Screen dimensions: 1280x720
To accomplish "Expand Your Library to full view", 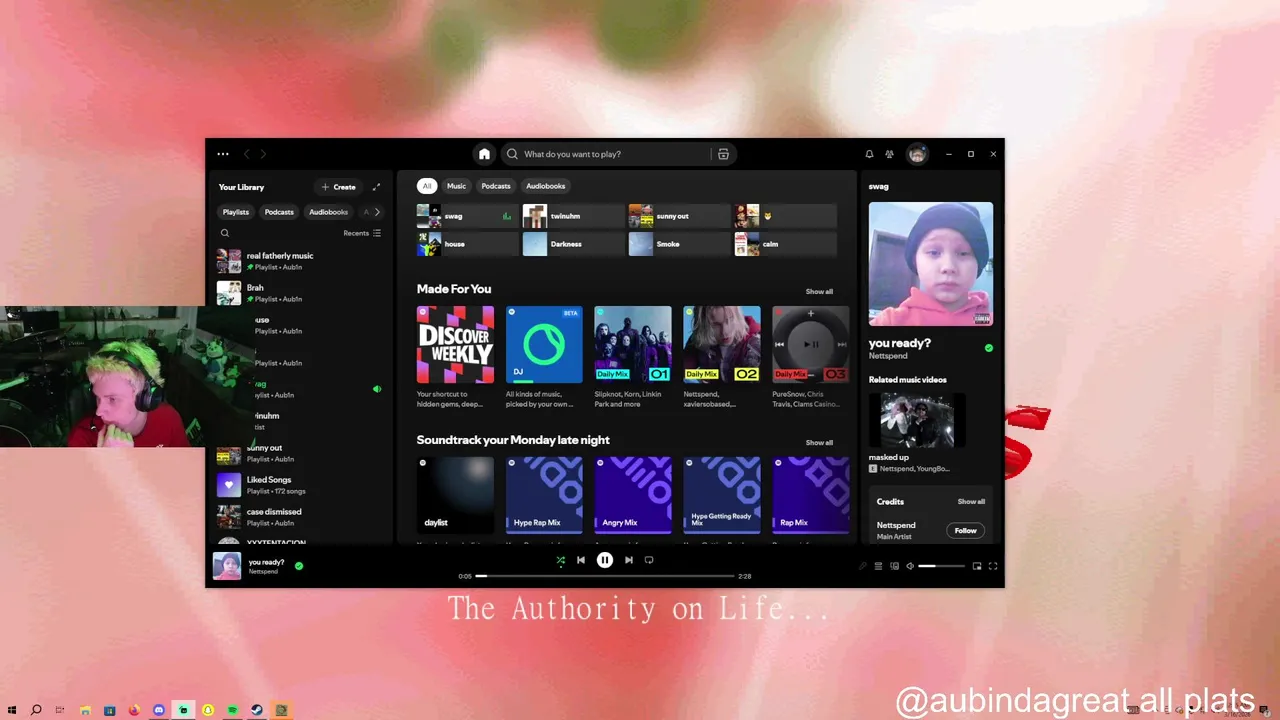I will (x=376, y=187).
